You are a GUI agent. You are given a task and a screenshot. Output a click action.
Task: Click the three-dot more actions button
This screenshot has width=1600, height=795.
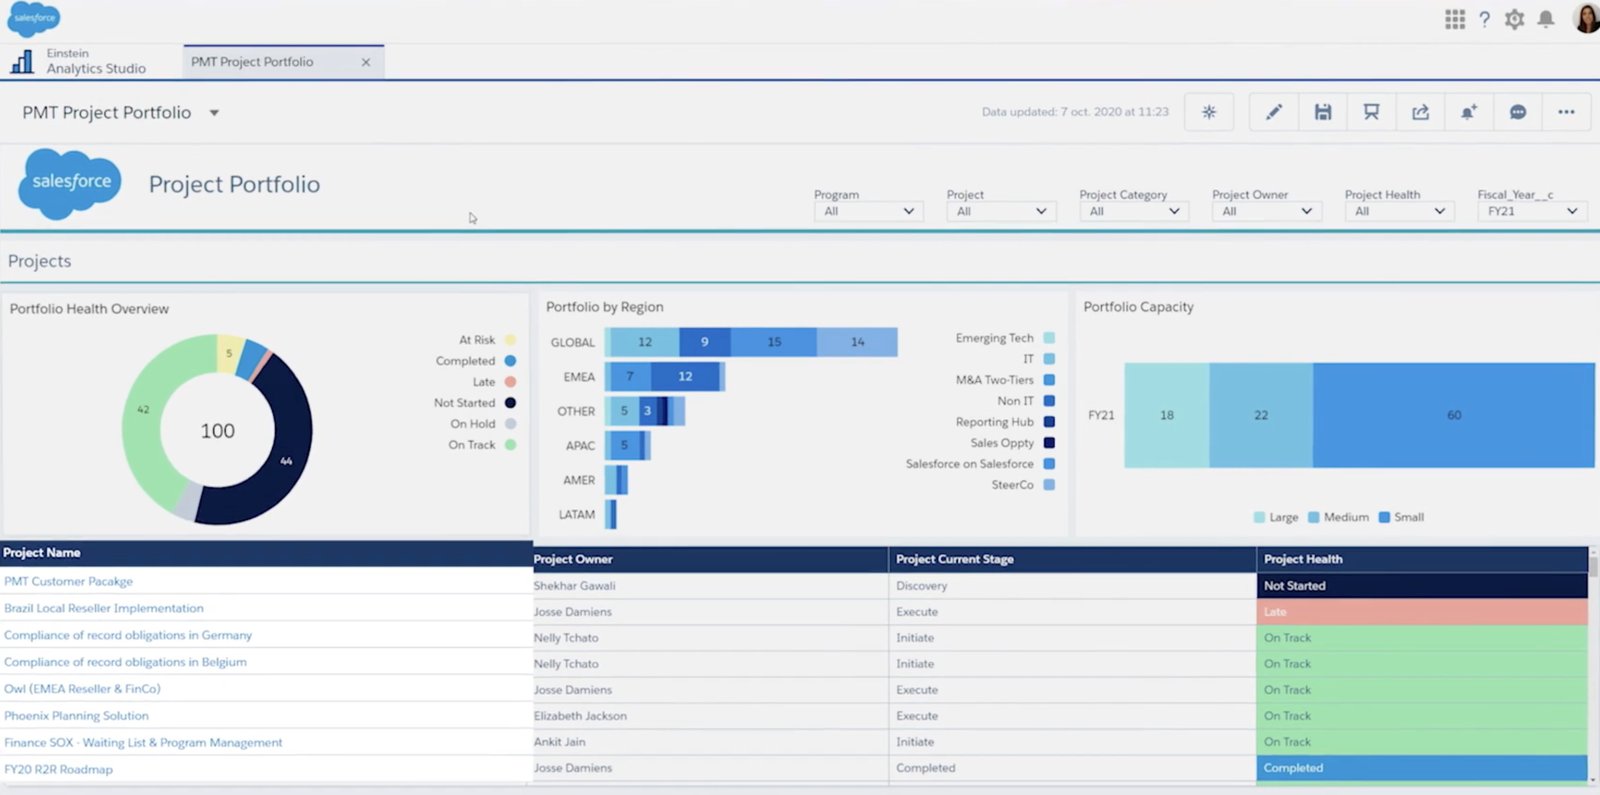pos(1566,112)
